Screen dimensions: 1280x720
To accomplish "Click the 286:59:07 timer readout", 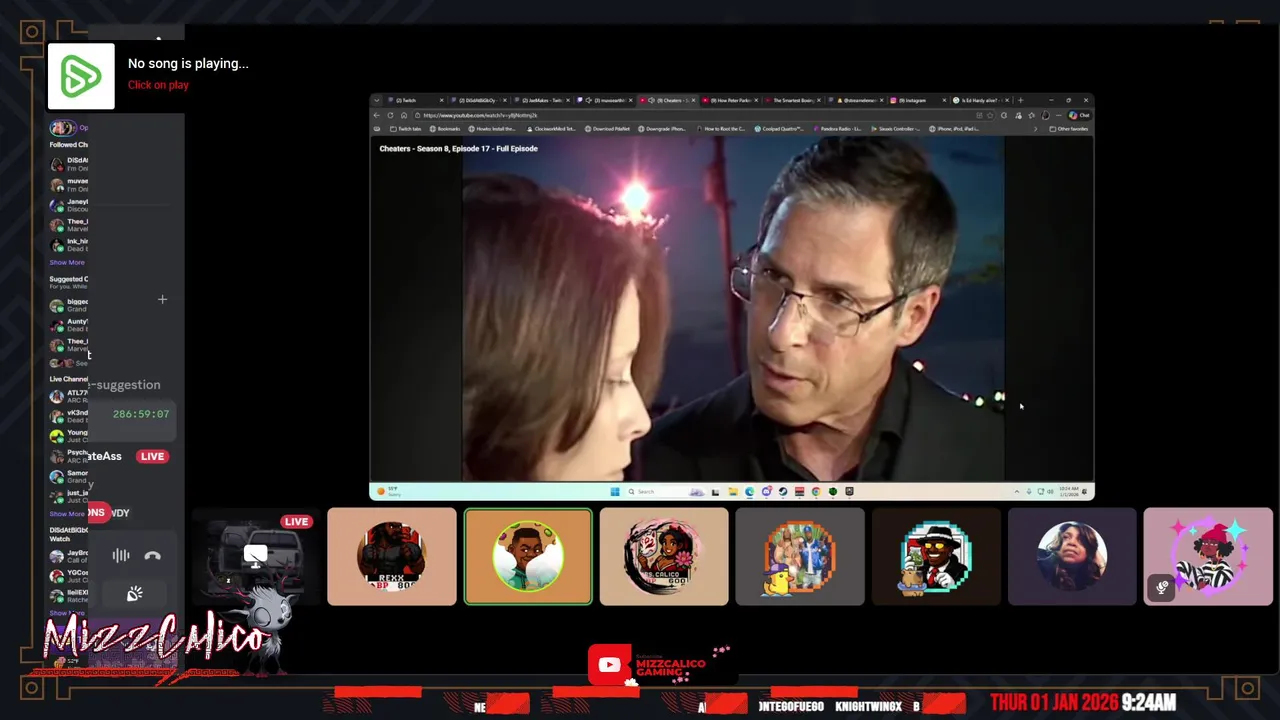I will coord(141,414).
